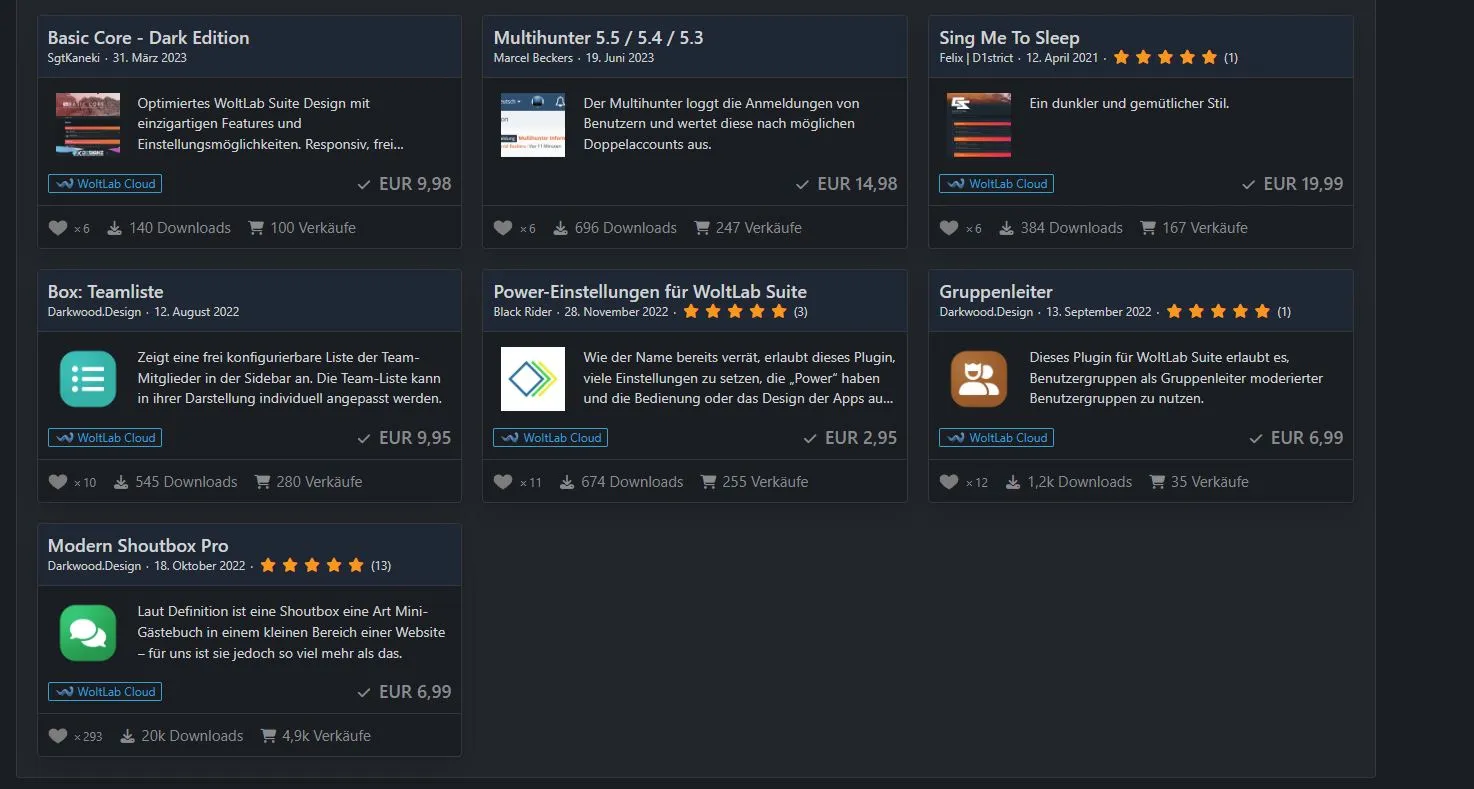Image resolution: width=1474 pixels, height=789 pixels.
Task: Click download icon on Multihunter card
Action: point(561,228)
